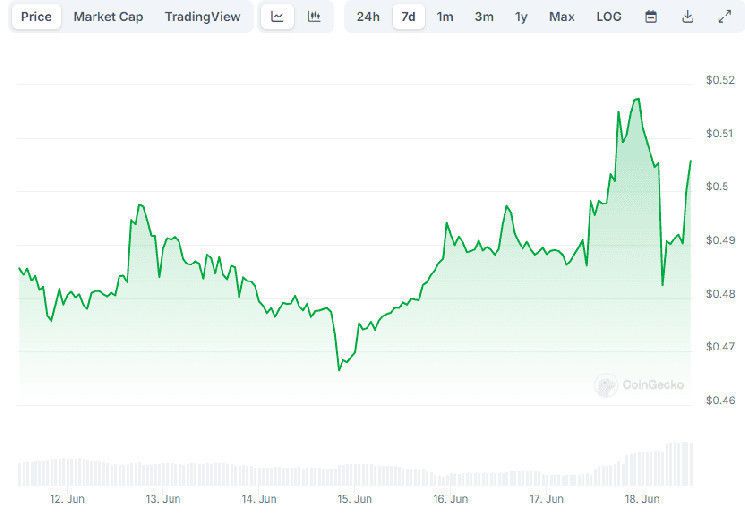Image resolution: width=745 pixels, height=521 pixels.
Task: Open the calendar date range picker
Action: 651,17
